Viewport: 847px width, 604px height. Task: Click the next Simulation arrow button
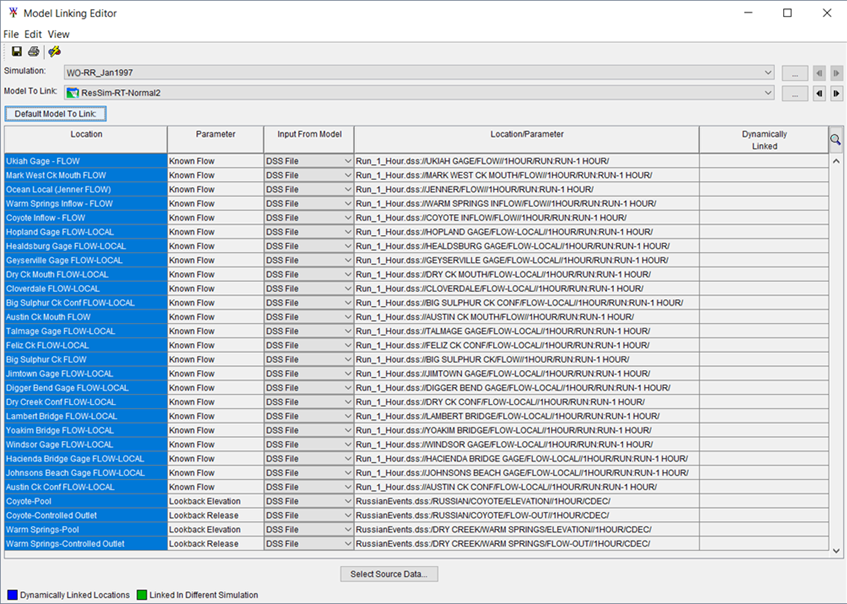tap(835, 72)
